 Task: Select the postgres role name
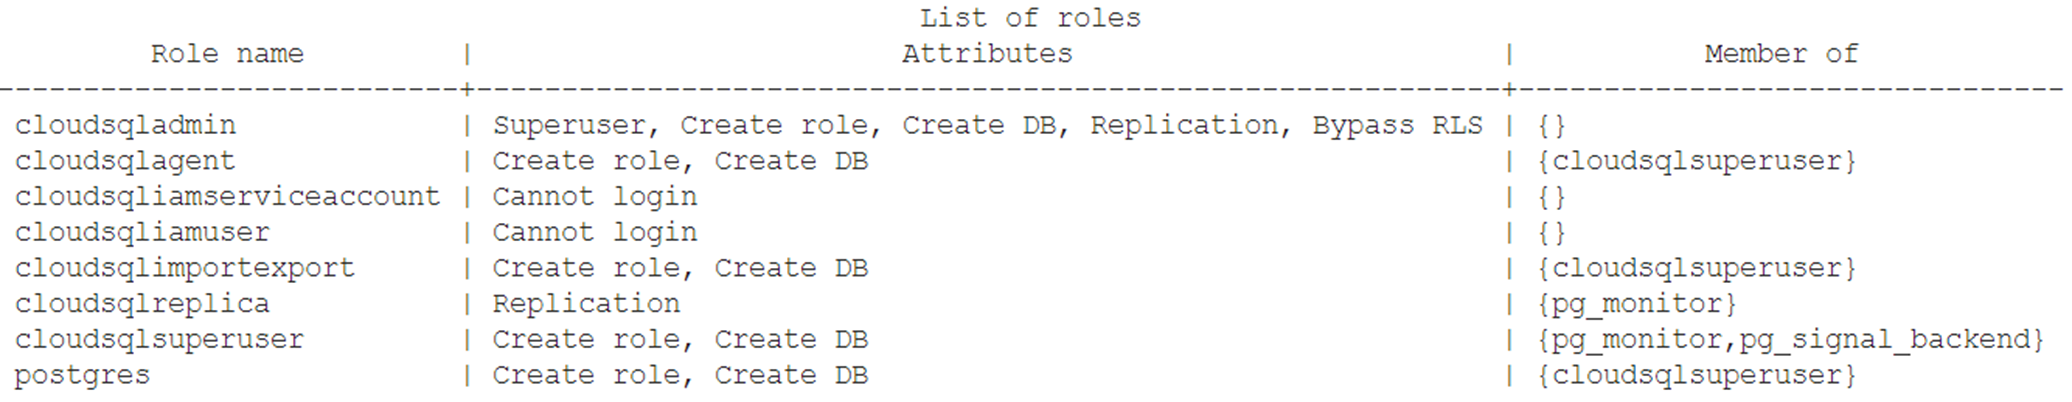point(82,376)
